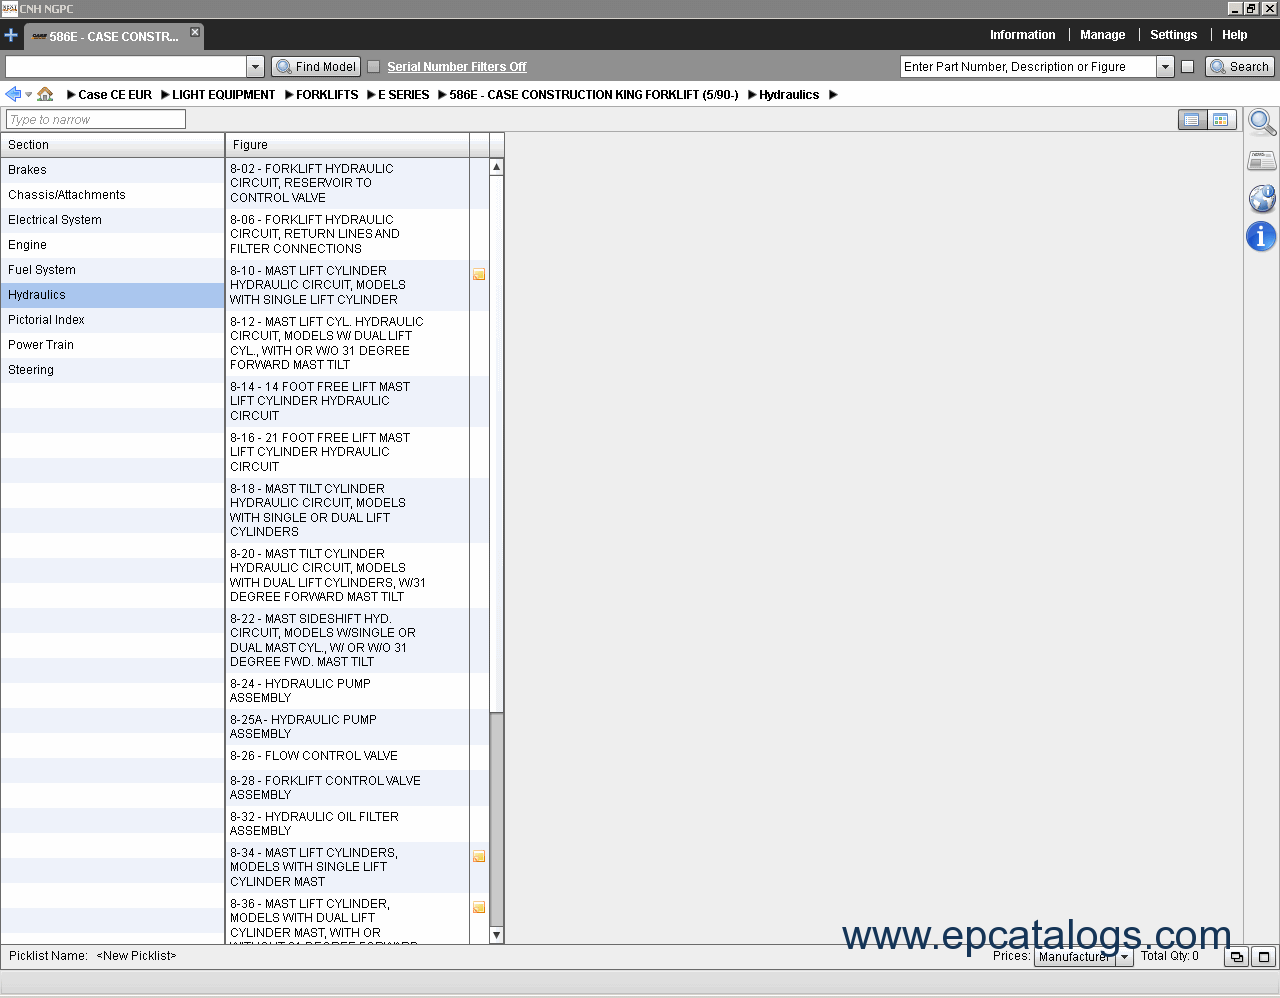This screenshot has width=1280, height=998.
Task: Click the restore picklist panel icon
Action: pyautogui.click(x=1237, y=957)
